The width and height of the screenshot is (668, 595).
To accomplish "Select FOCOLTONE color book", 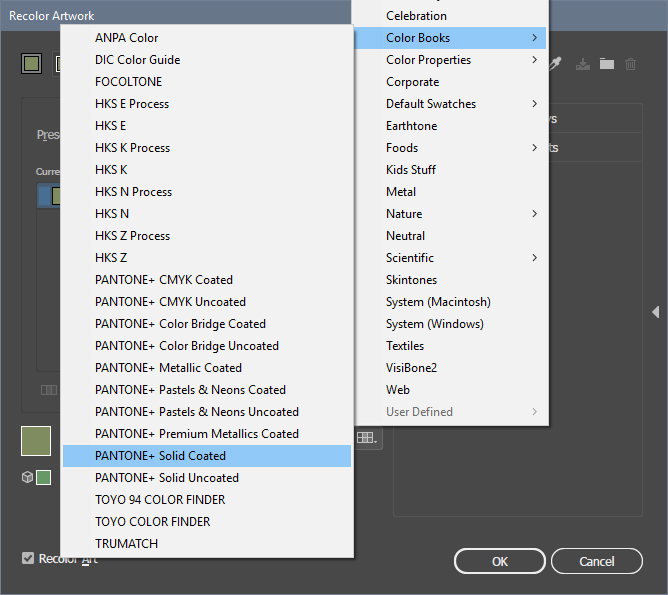I will [x=207, y=82].
